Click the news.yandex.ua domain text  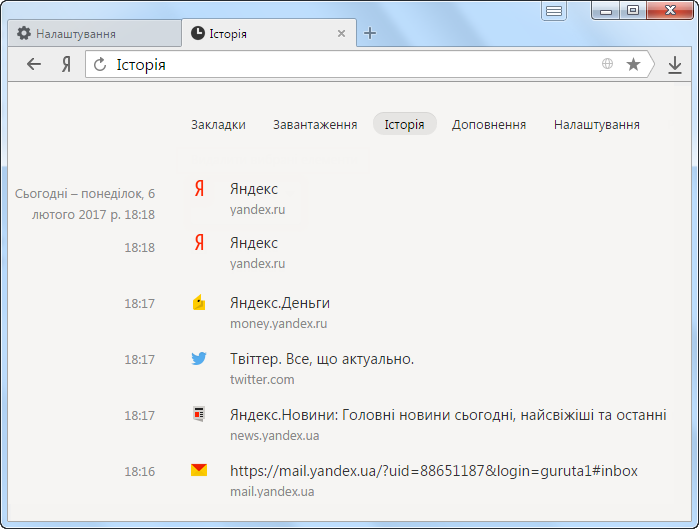[x=275, y=435]
